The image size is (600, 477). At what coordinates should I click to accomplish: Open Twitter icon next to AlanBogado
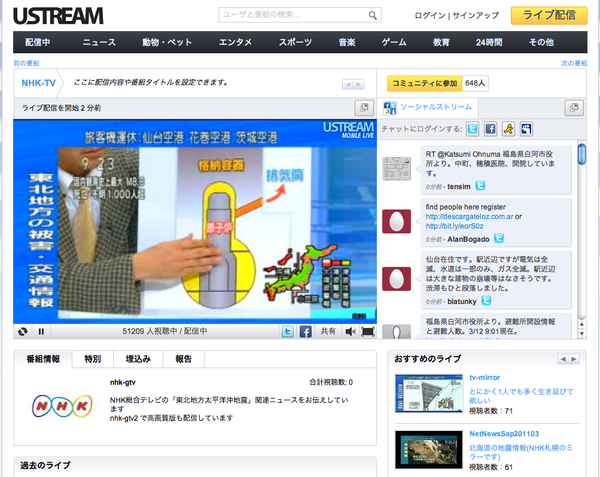(499, 239)
